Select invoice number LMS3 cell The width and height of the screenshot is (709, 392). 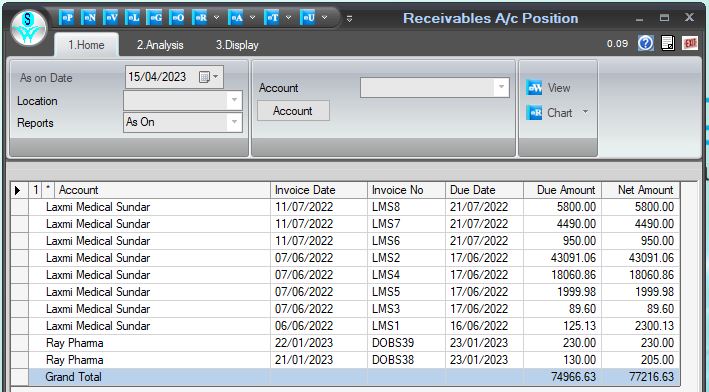click(406, 309)
